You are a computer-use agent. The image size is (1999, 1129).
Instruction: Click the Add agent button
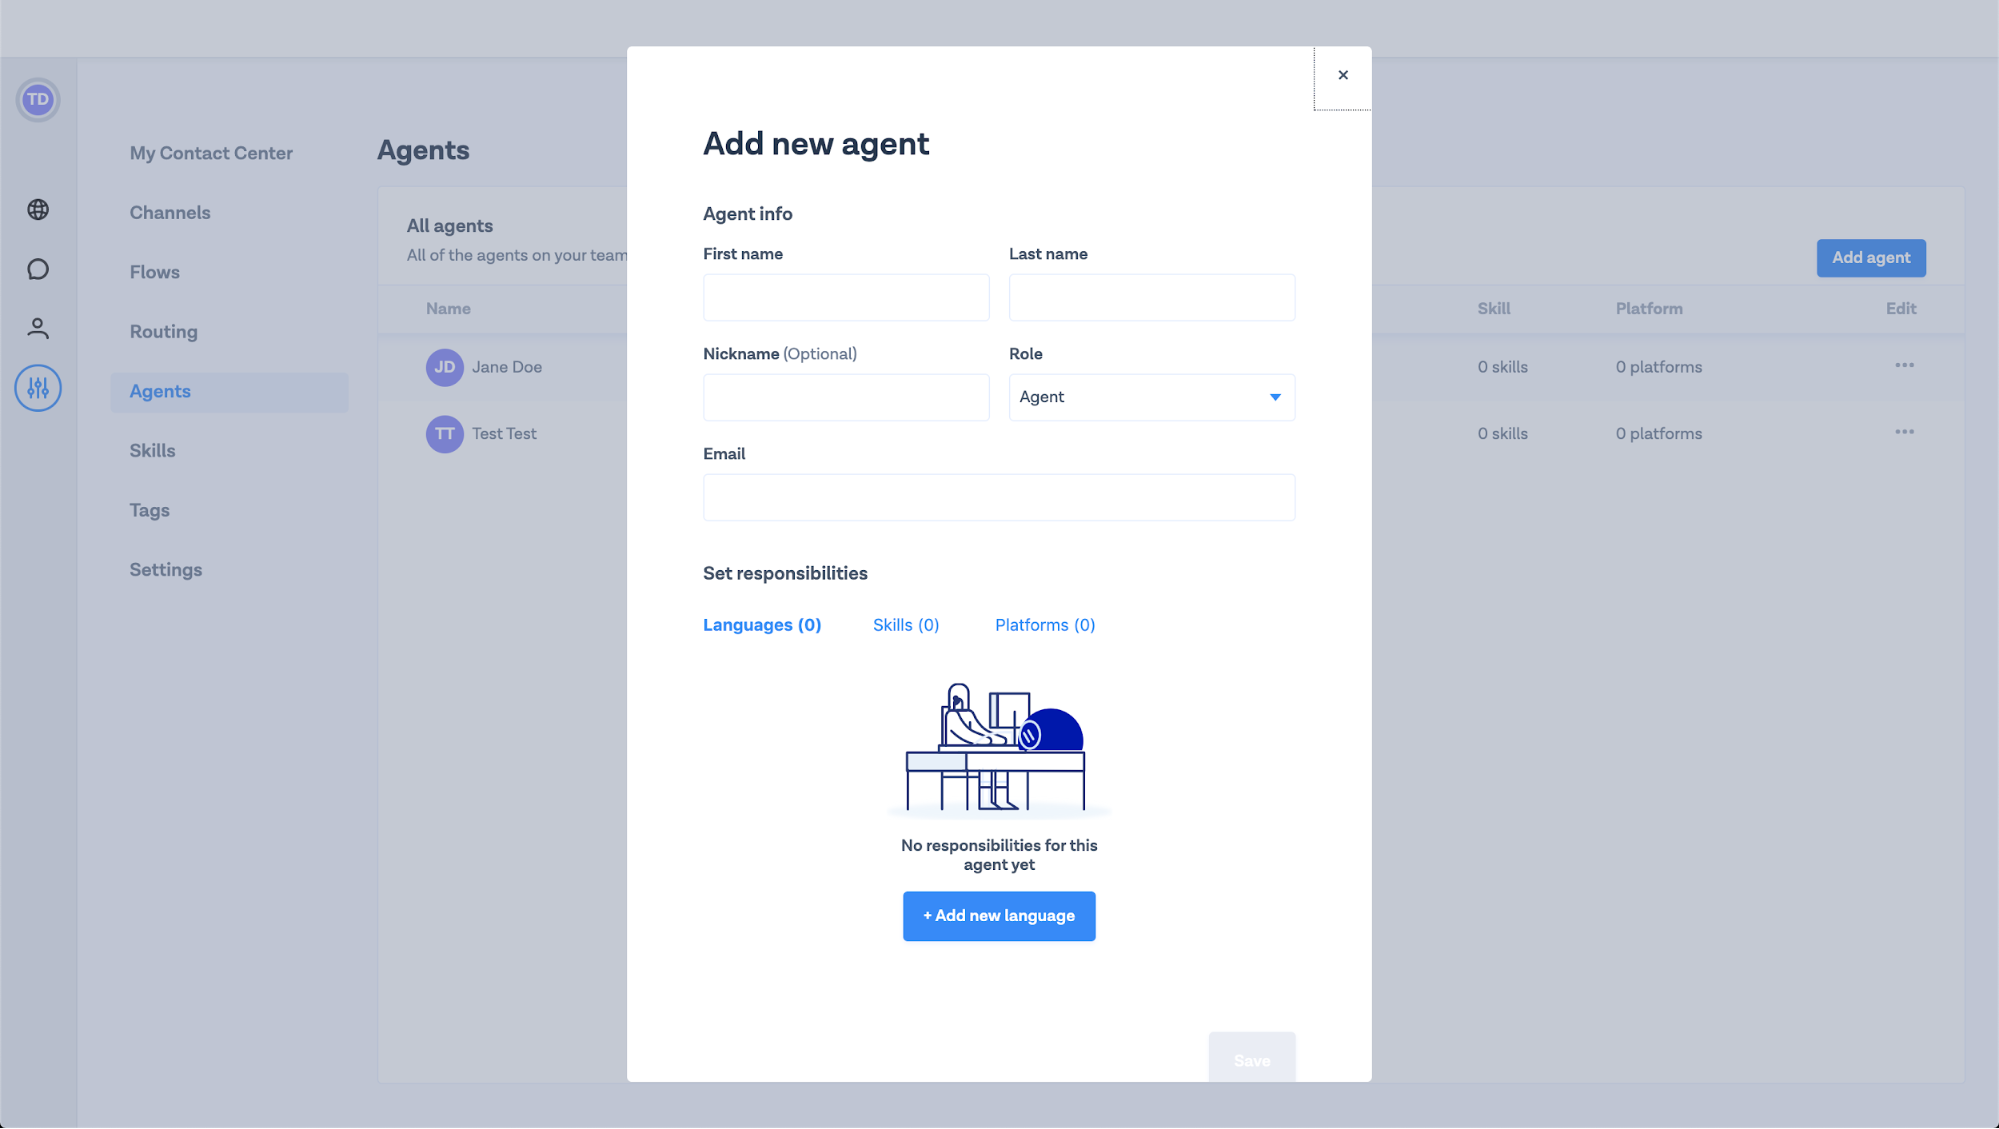[x=1870, y=258]
